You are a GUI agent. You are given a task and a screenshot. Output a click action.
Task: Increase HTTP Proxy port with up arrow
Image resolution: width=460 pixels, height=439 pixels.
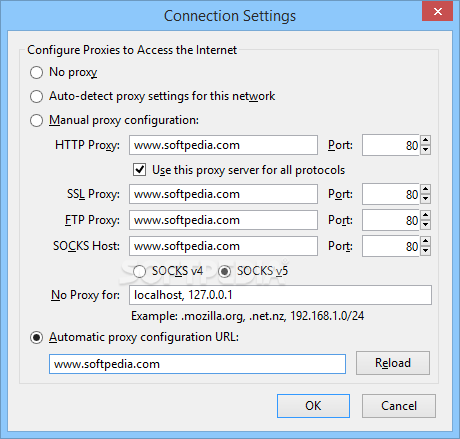(425, 140)
